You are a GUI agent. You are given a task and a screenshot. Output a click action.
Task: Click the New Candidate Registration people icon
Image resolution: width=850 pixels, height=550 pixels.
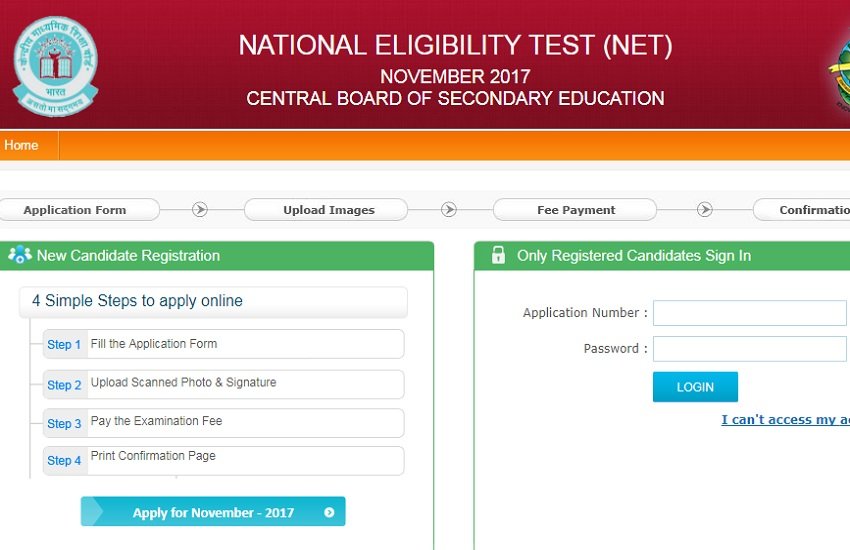tap(20, 256)
